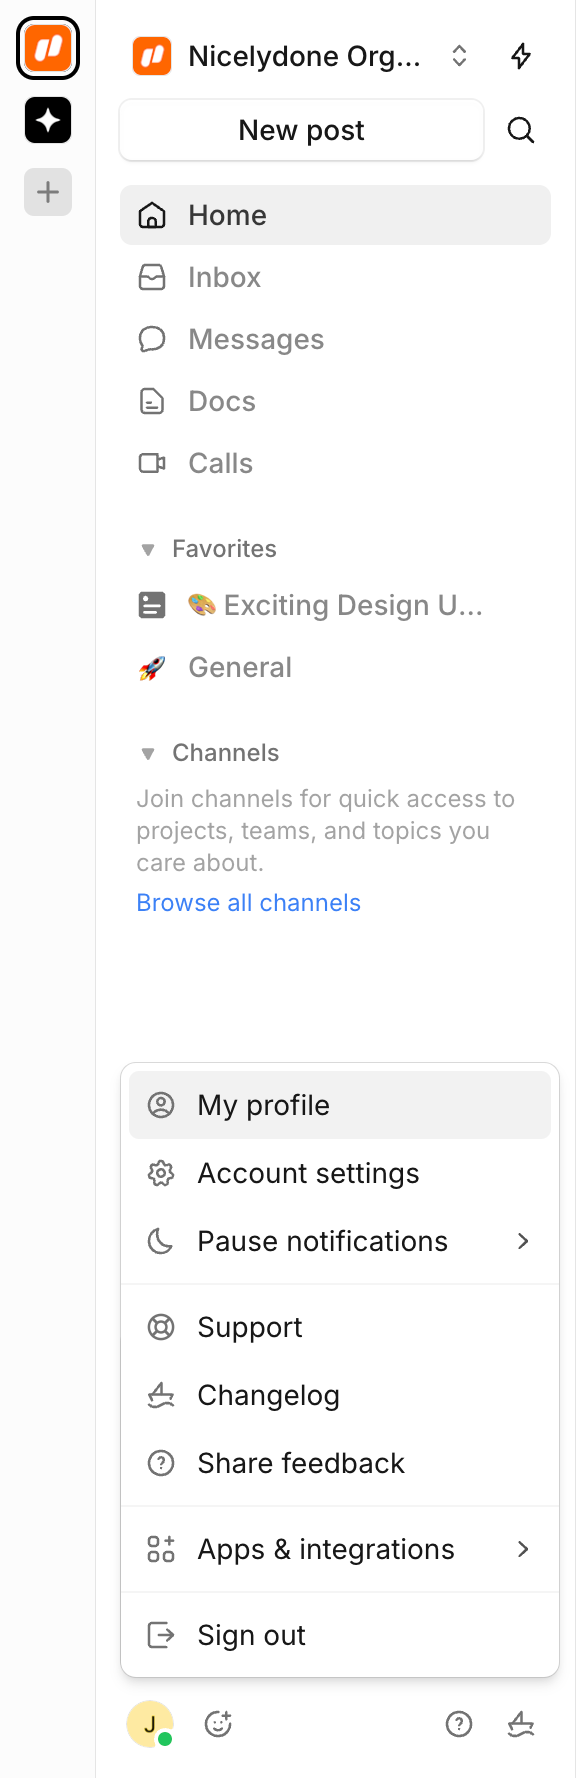Collapse the Channels section

pos(147,753)
